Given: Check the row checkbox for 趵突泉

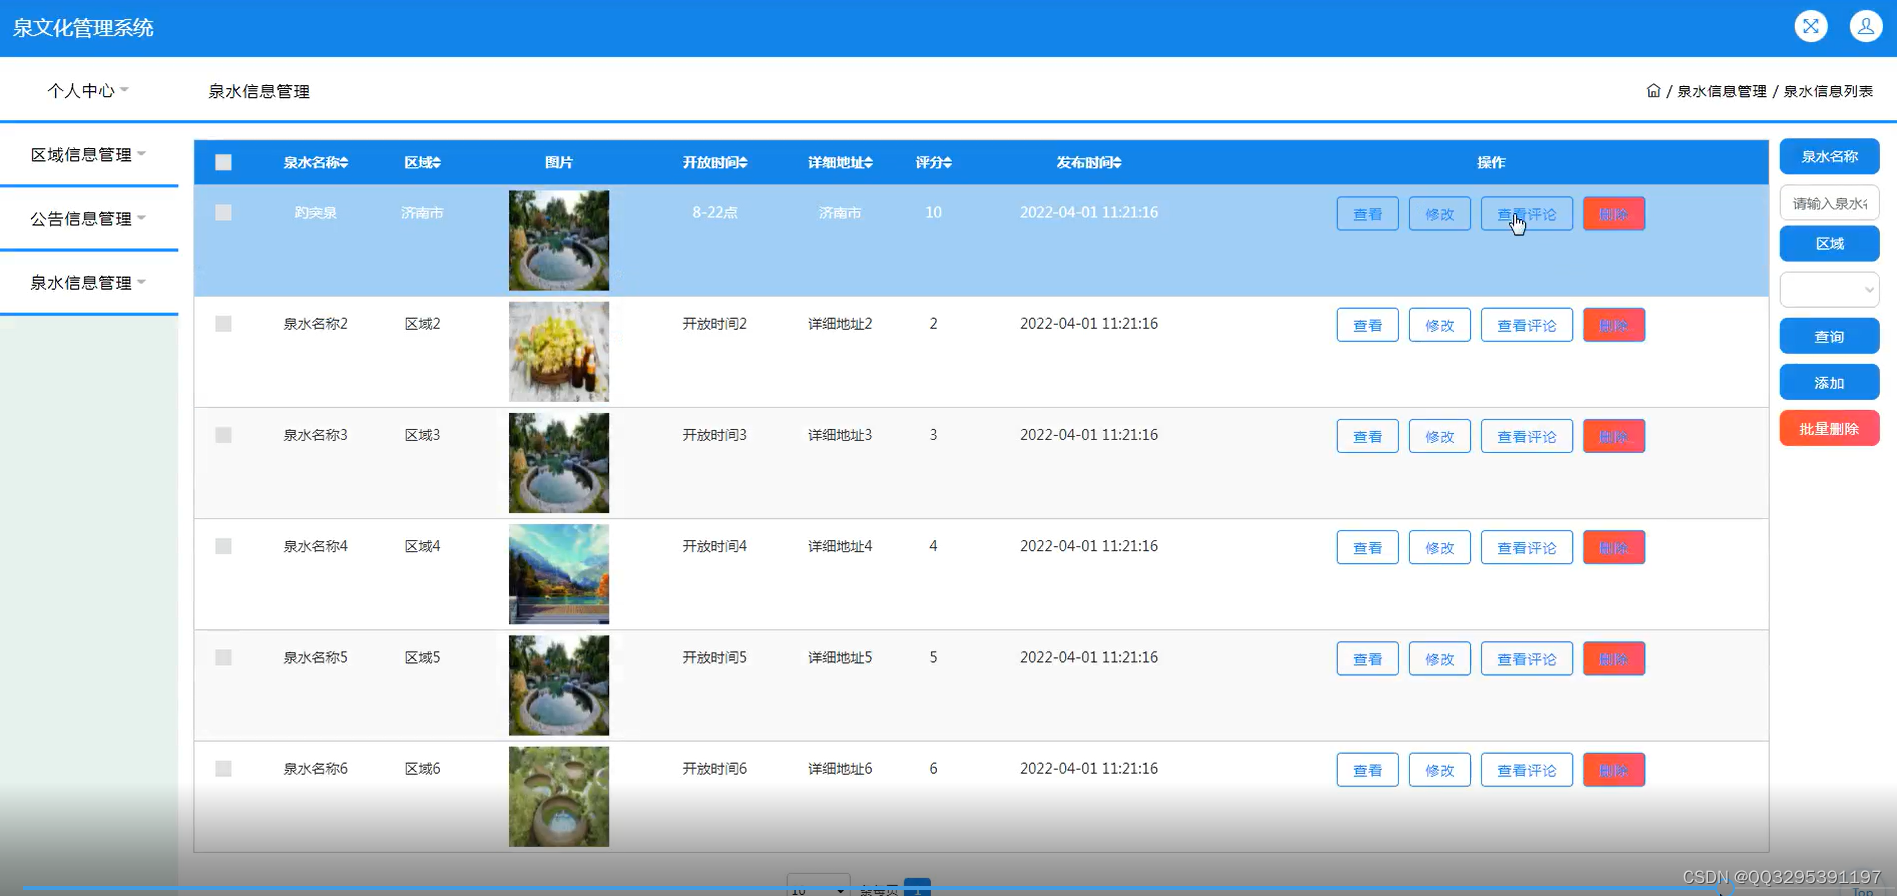Looking at the screenshot, I should (223, 213).
